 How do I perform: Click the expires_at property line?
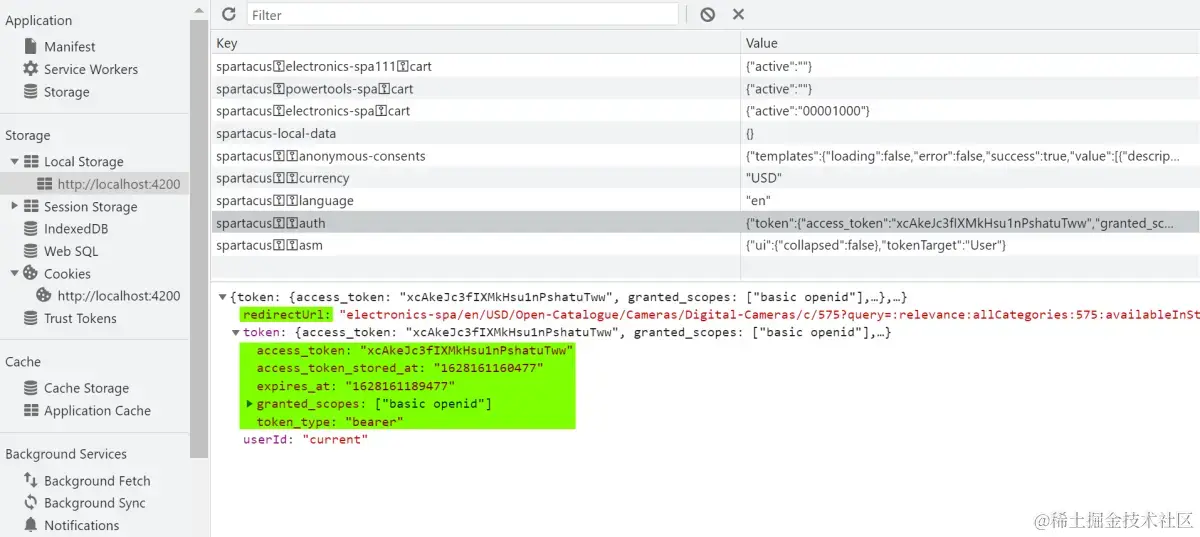[x=355, y=386]
